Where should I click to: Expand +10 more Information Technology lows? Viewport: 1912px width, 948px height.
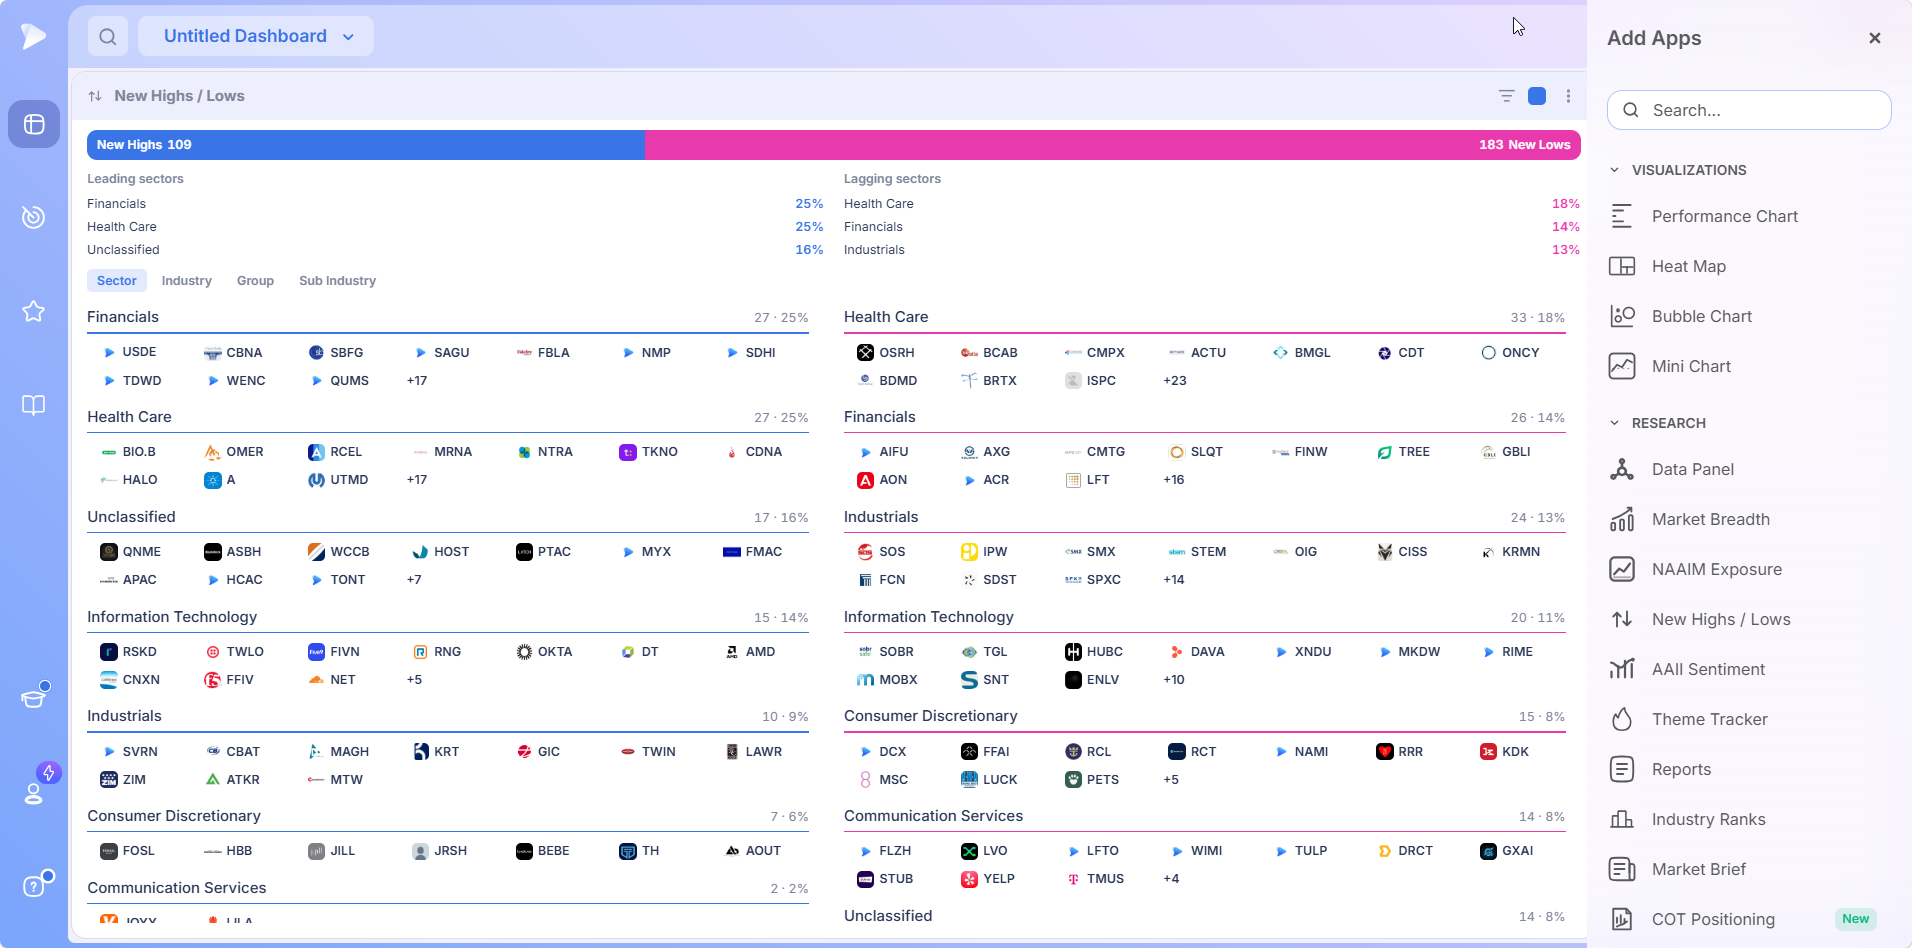tap(1174, 680)
